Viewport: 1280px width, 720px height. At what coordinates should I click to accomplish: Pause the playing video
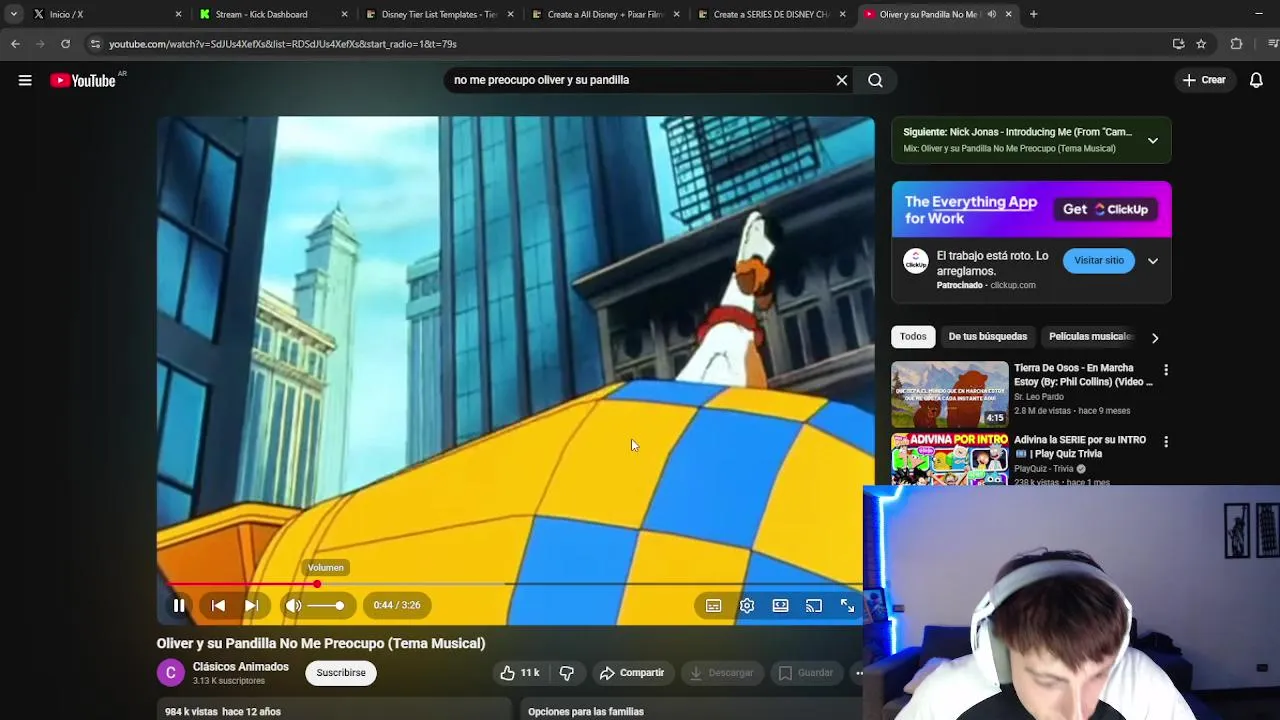coord(179,605)
